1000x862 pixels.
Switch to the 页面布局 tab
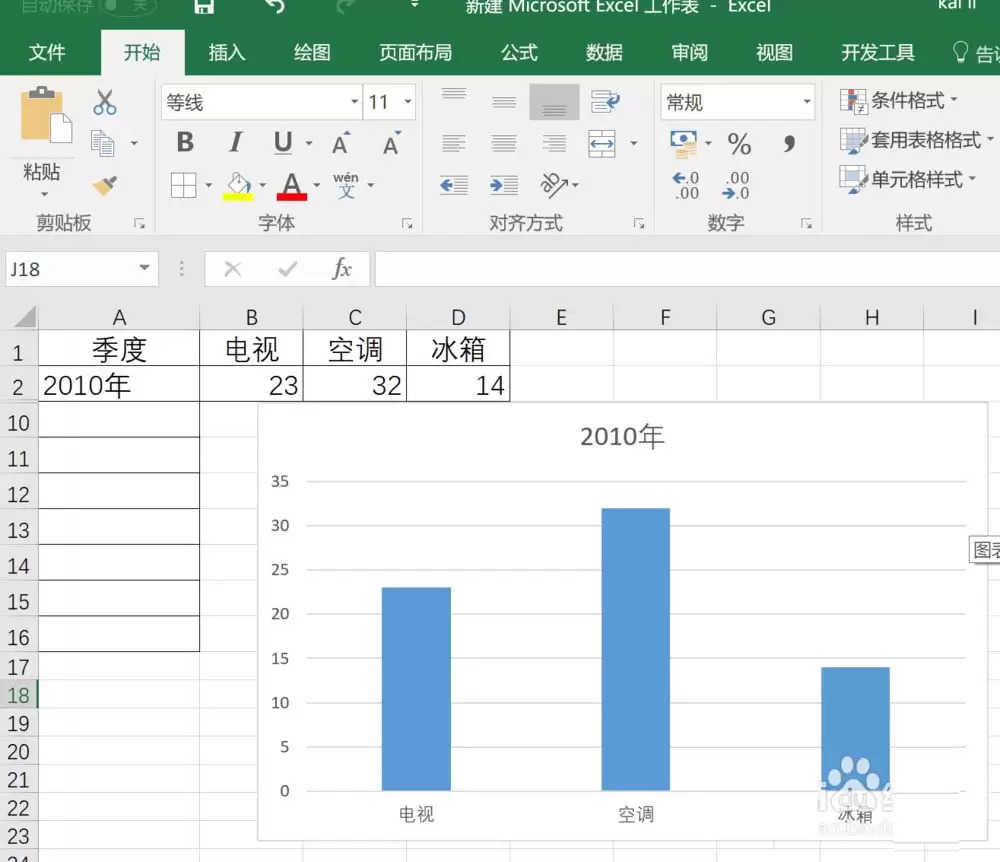[x=415, y=52]
